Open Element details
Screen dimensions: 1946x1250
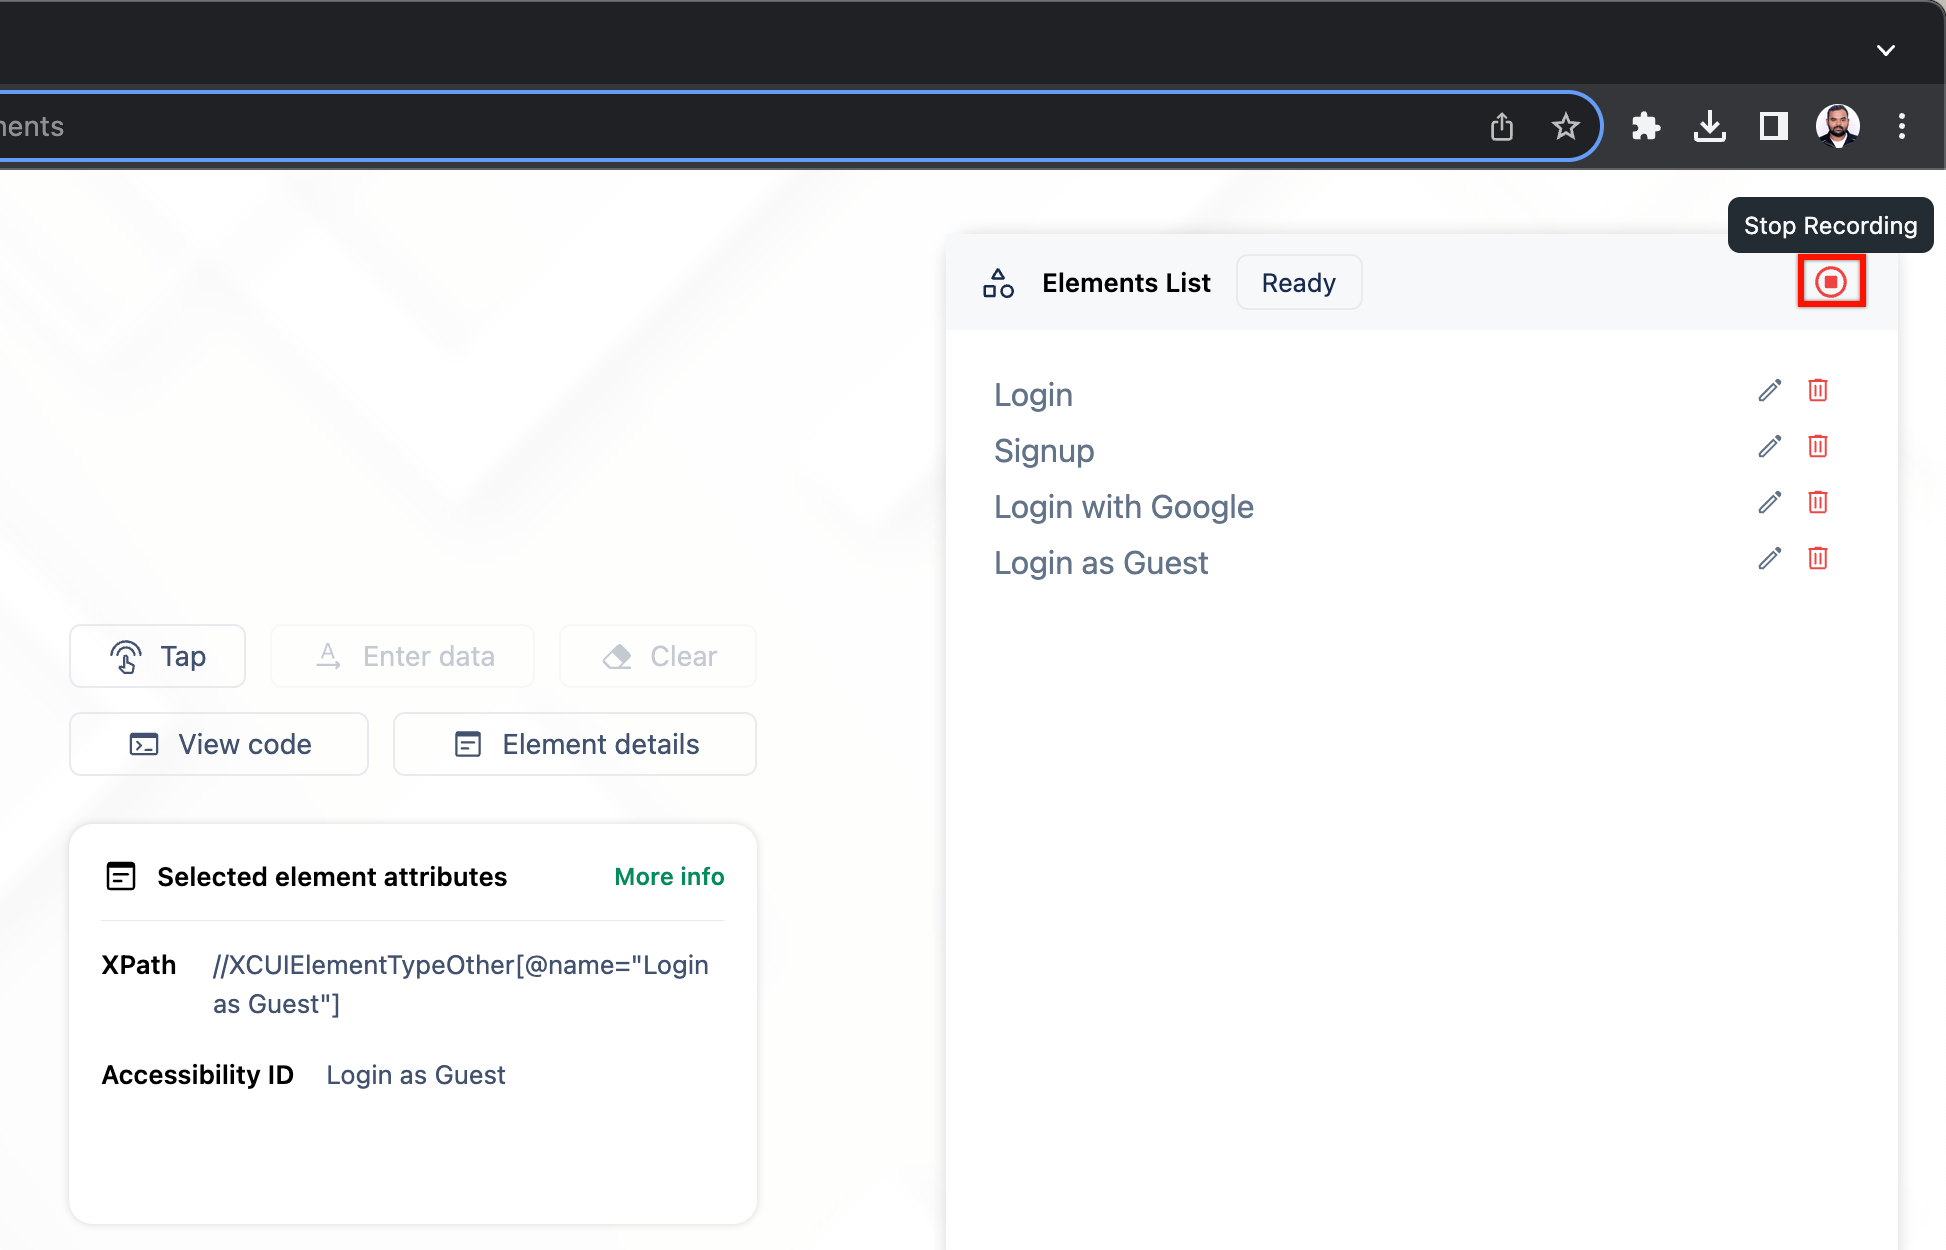coord(575,744)
